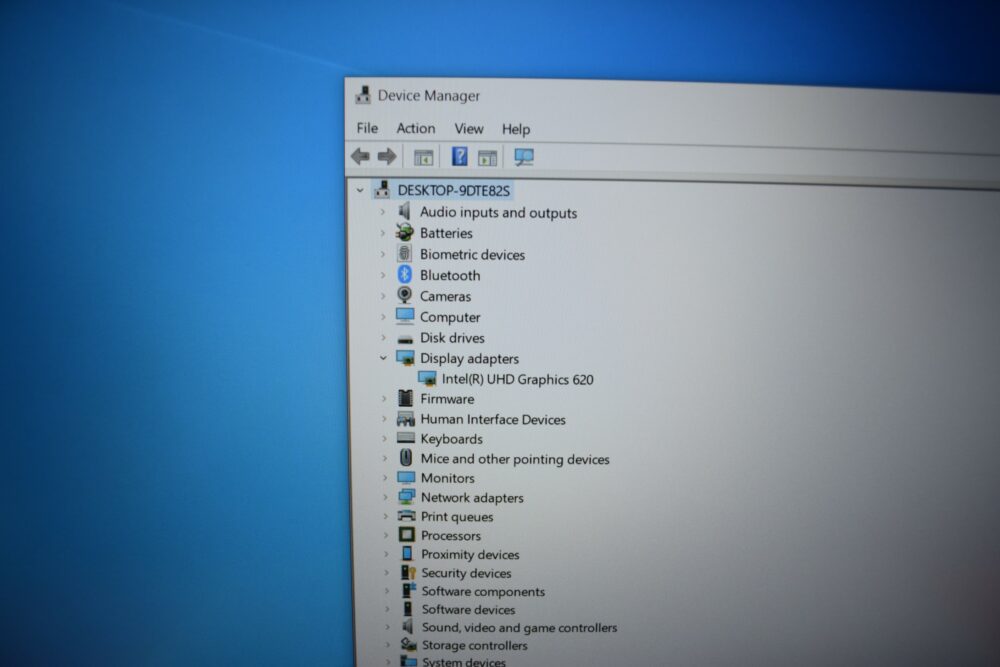Click the Processors chip icon

coord(407,534)
